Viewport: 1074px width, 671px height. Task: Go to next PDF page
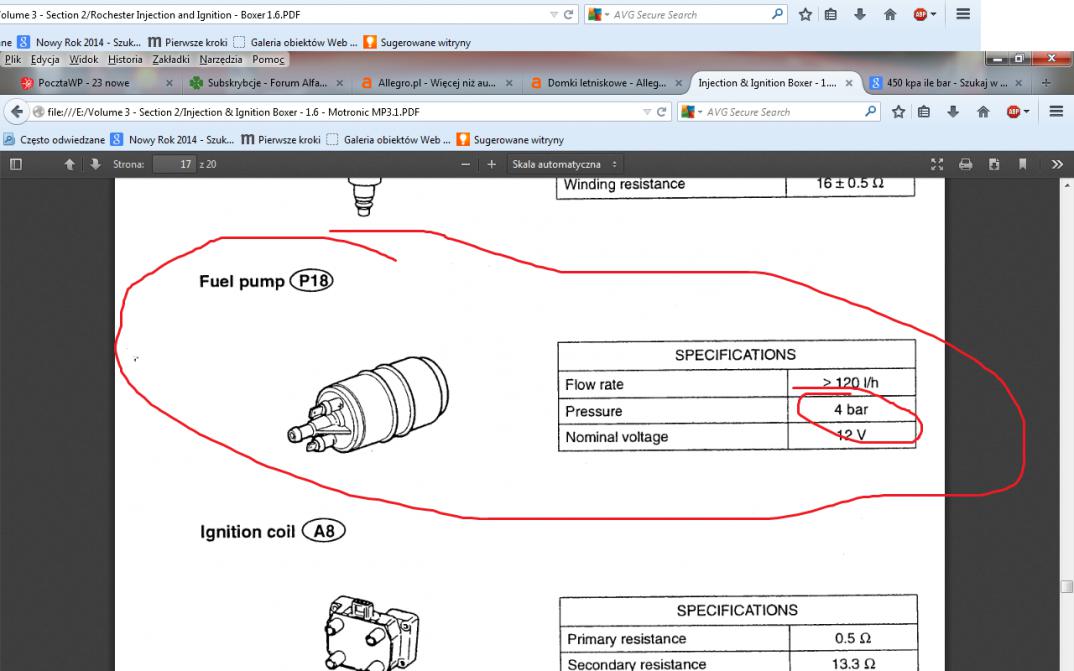pyautogui.click(x=95, y=164)
